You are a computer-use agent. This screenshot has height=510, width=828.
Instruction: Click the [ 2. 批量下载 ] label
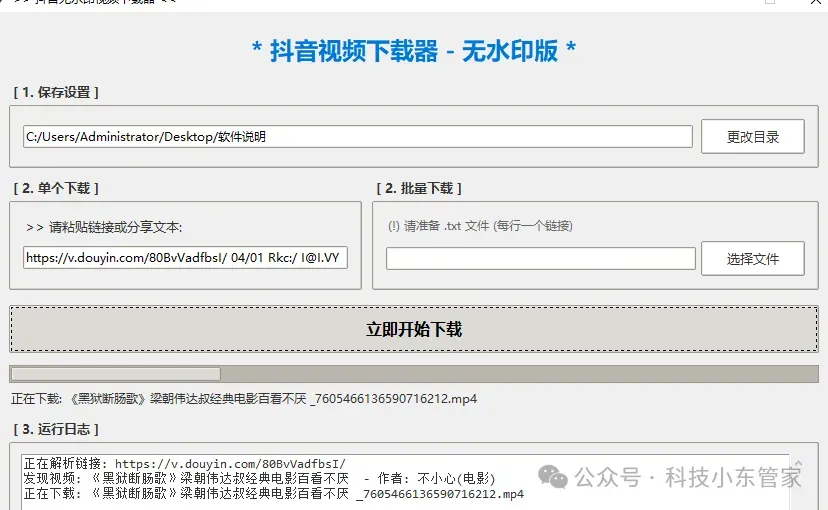coord(419,188)
